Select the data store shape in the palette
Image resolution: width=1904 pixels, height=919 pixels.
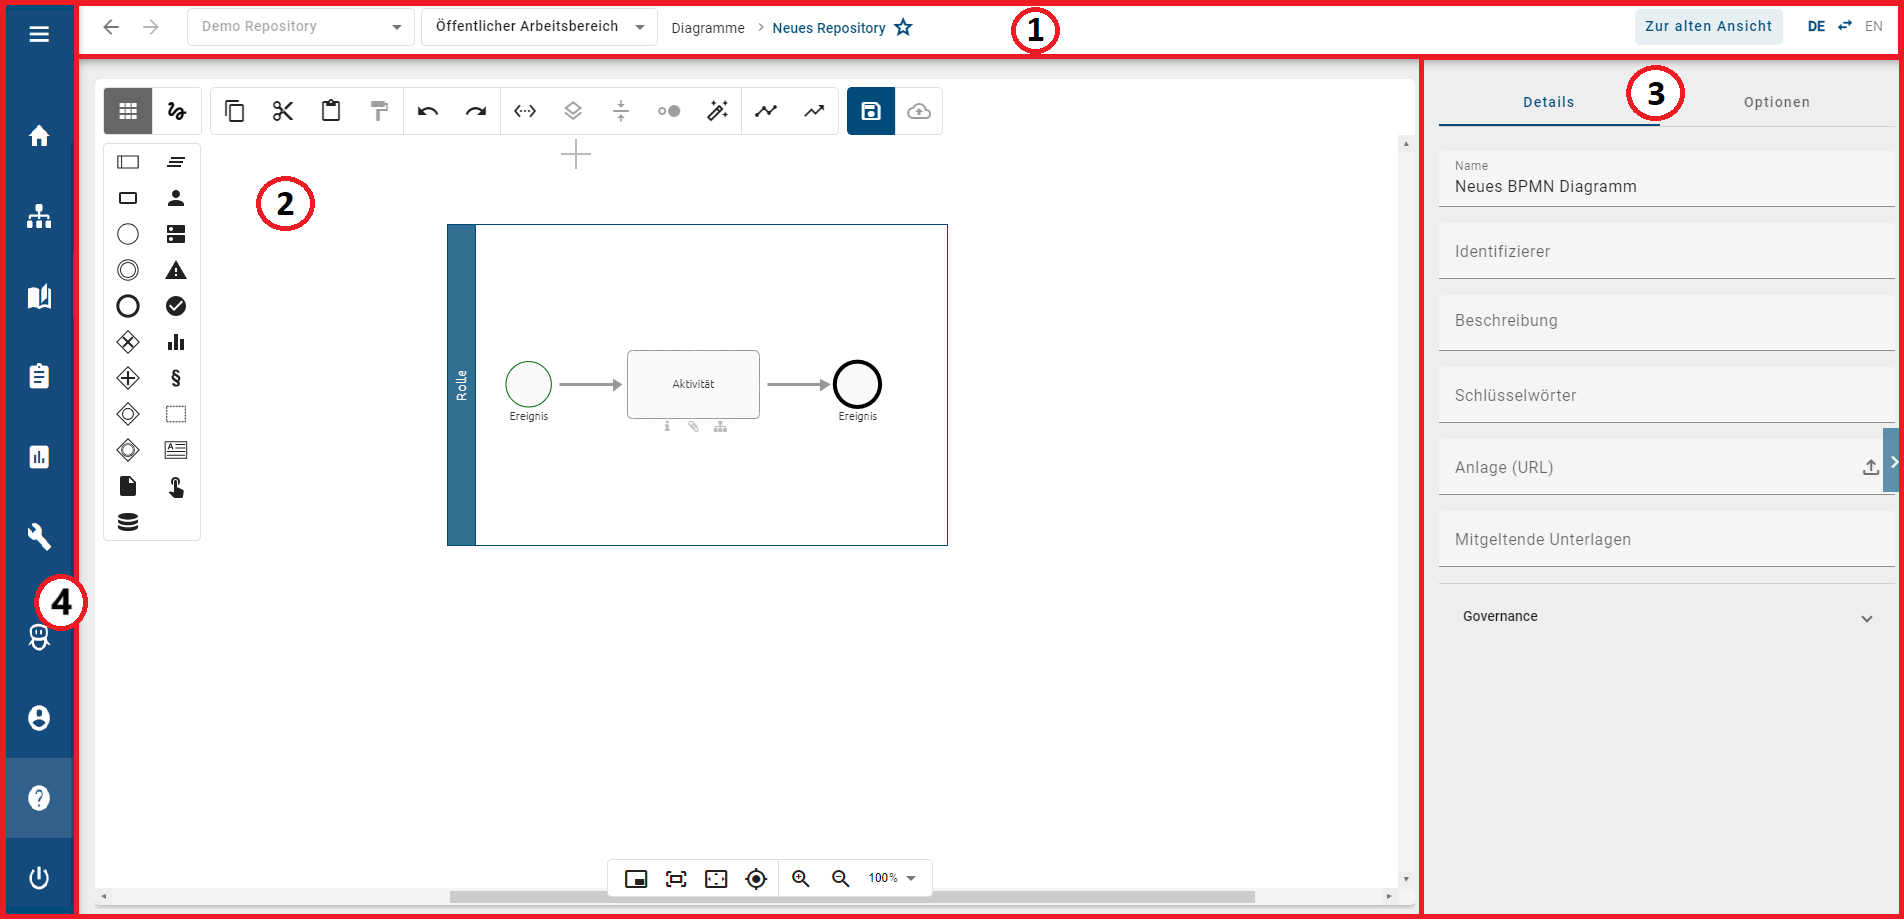tap(127, 521)
